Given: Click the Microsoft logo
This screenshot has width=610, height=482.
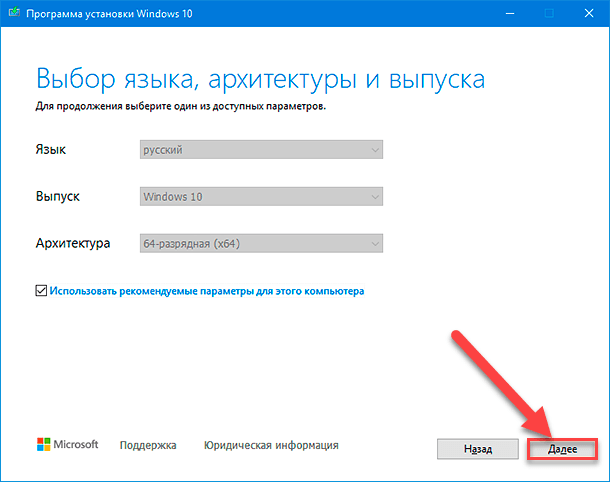Looking at the screenshot, I should 68,444.
